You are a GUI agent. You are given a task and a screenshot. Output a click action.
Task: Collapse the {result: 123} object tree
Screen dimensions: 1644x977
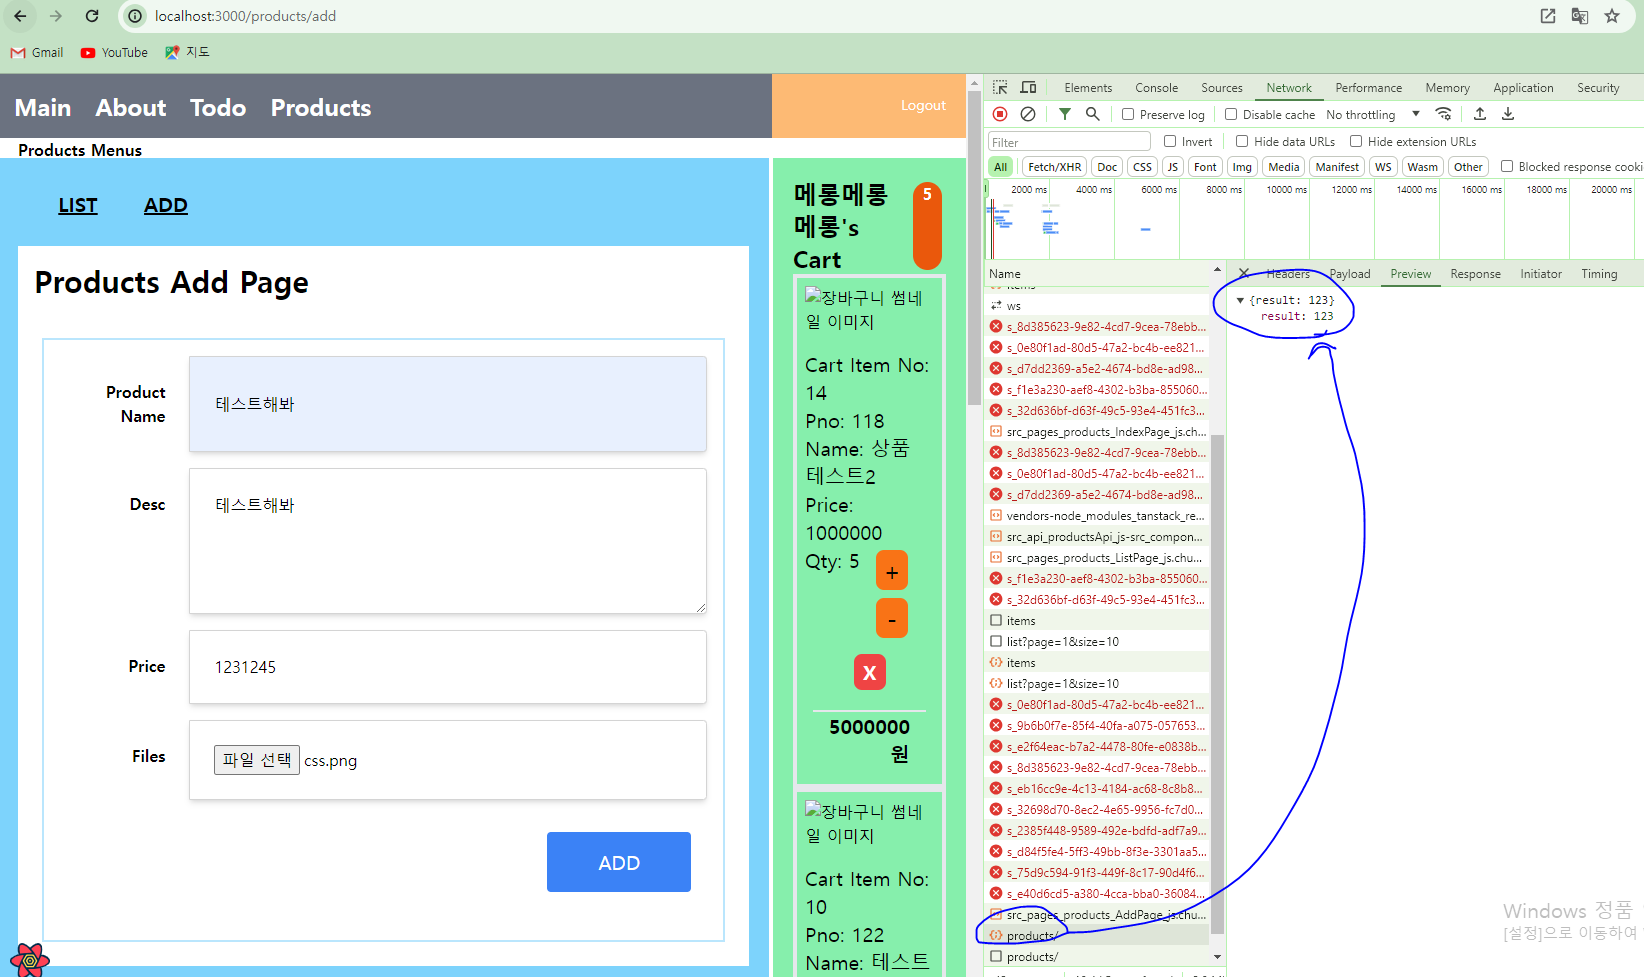point(1240,300)
